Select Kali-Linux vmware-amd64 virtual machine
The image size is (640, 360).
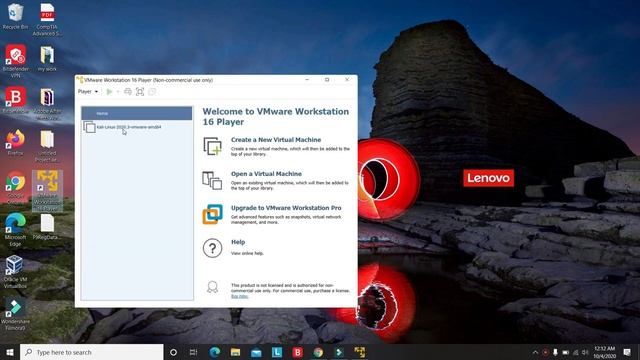137,127
